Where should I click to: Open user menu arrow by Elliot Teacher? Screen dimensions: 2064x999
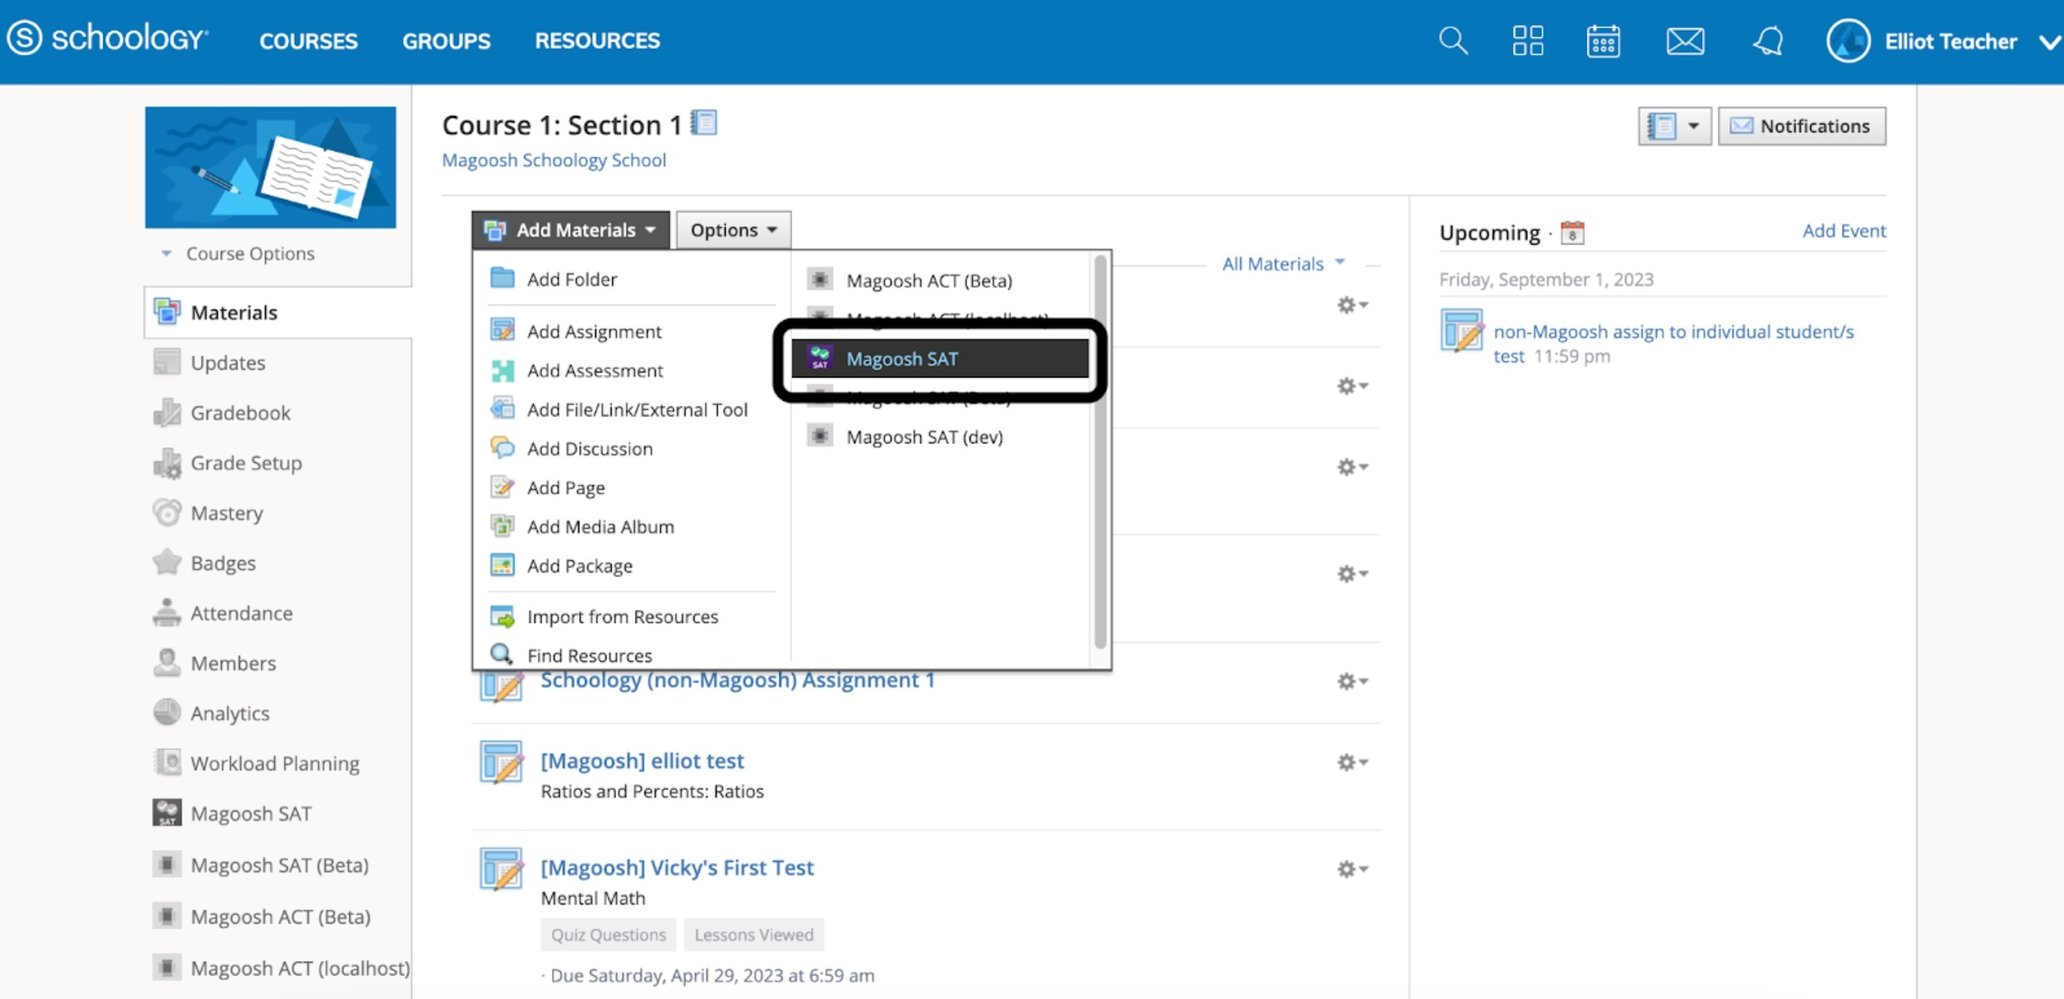[2049, 42]
